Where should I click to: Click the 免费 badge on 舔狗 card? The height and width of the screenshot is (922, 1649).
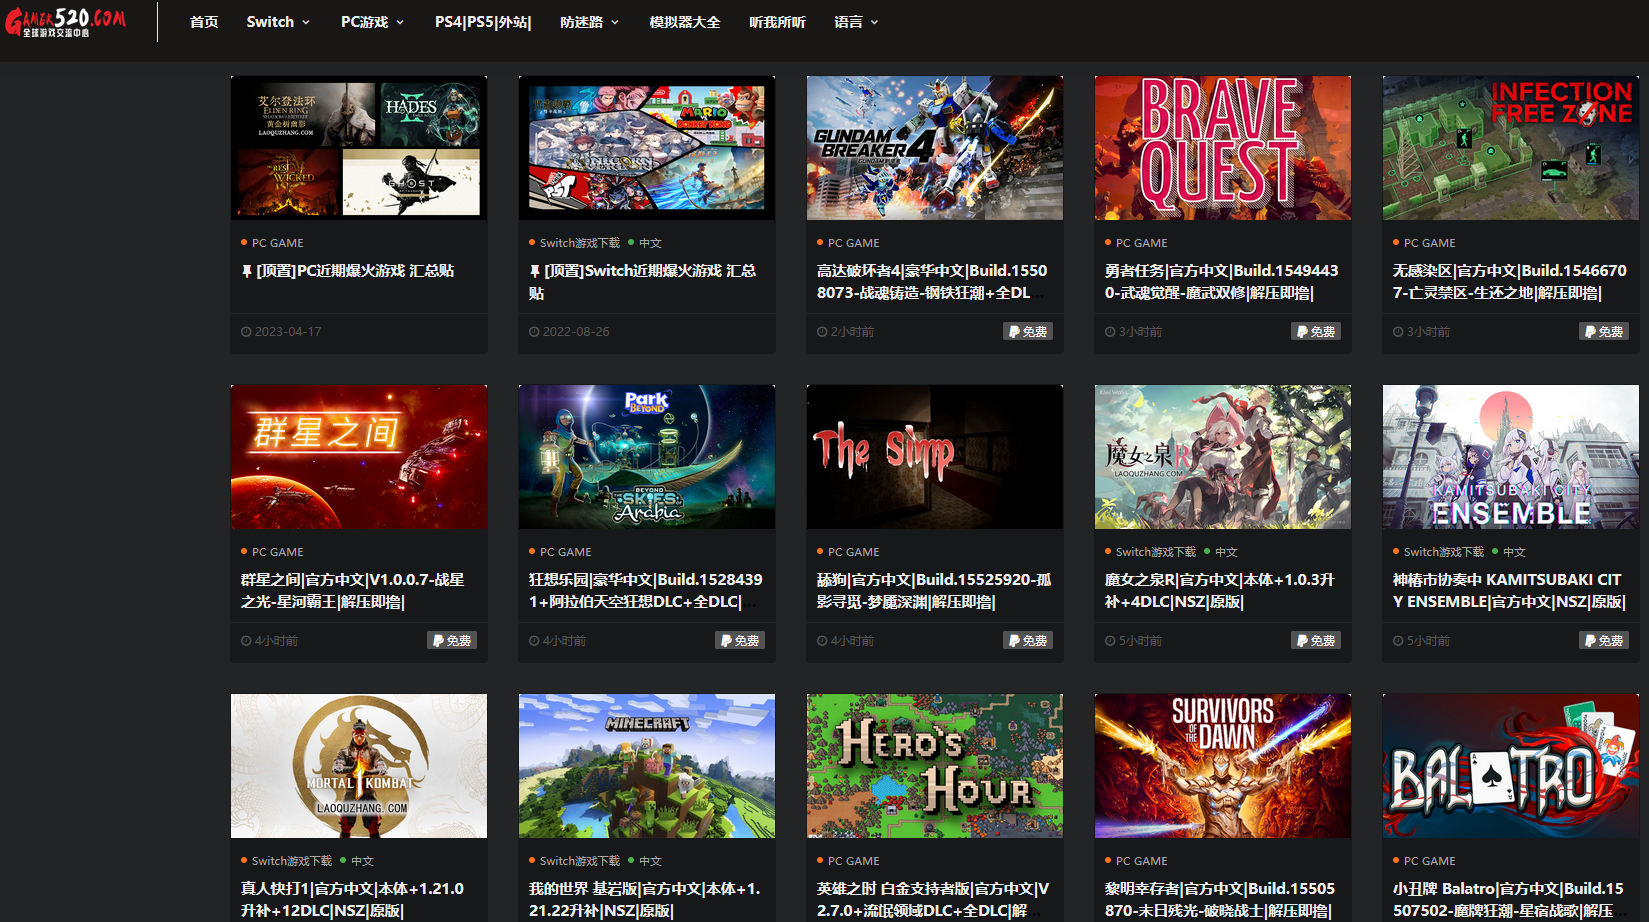pos(1028,640)
